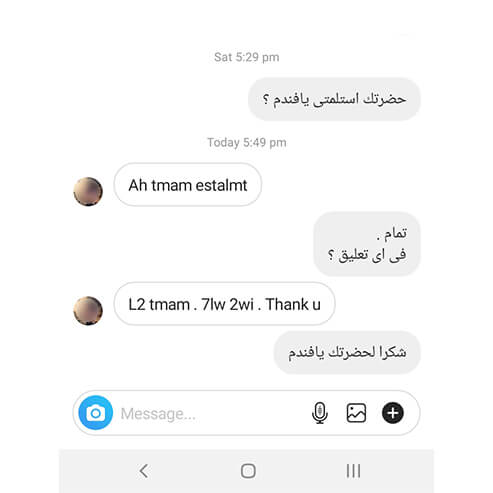The image size is (493, 493).
Task: Tap the microphone voice message icon
Action: [x=320, y=413]
